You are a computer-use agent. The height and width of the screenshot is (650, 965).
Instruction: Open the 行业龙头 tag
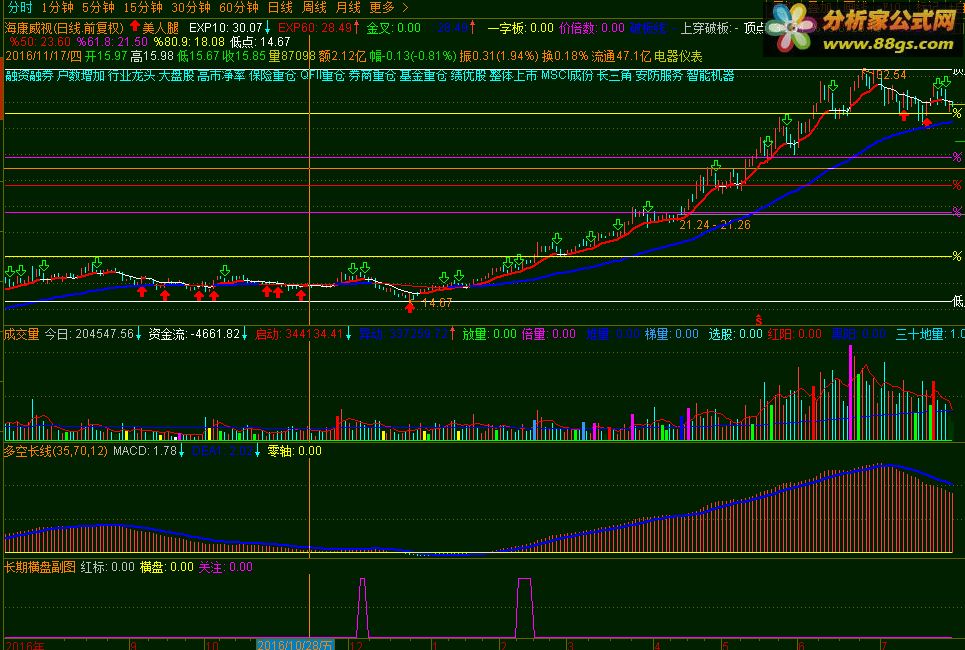(x=132, y=75)
